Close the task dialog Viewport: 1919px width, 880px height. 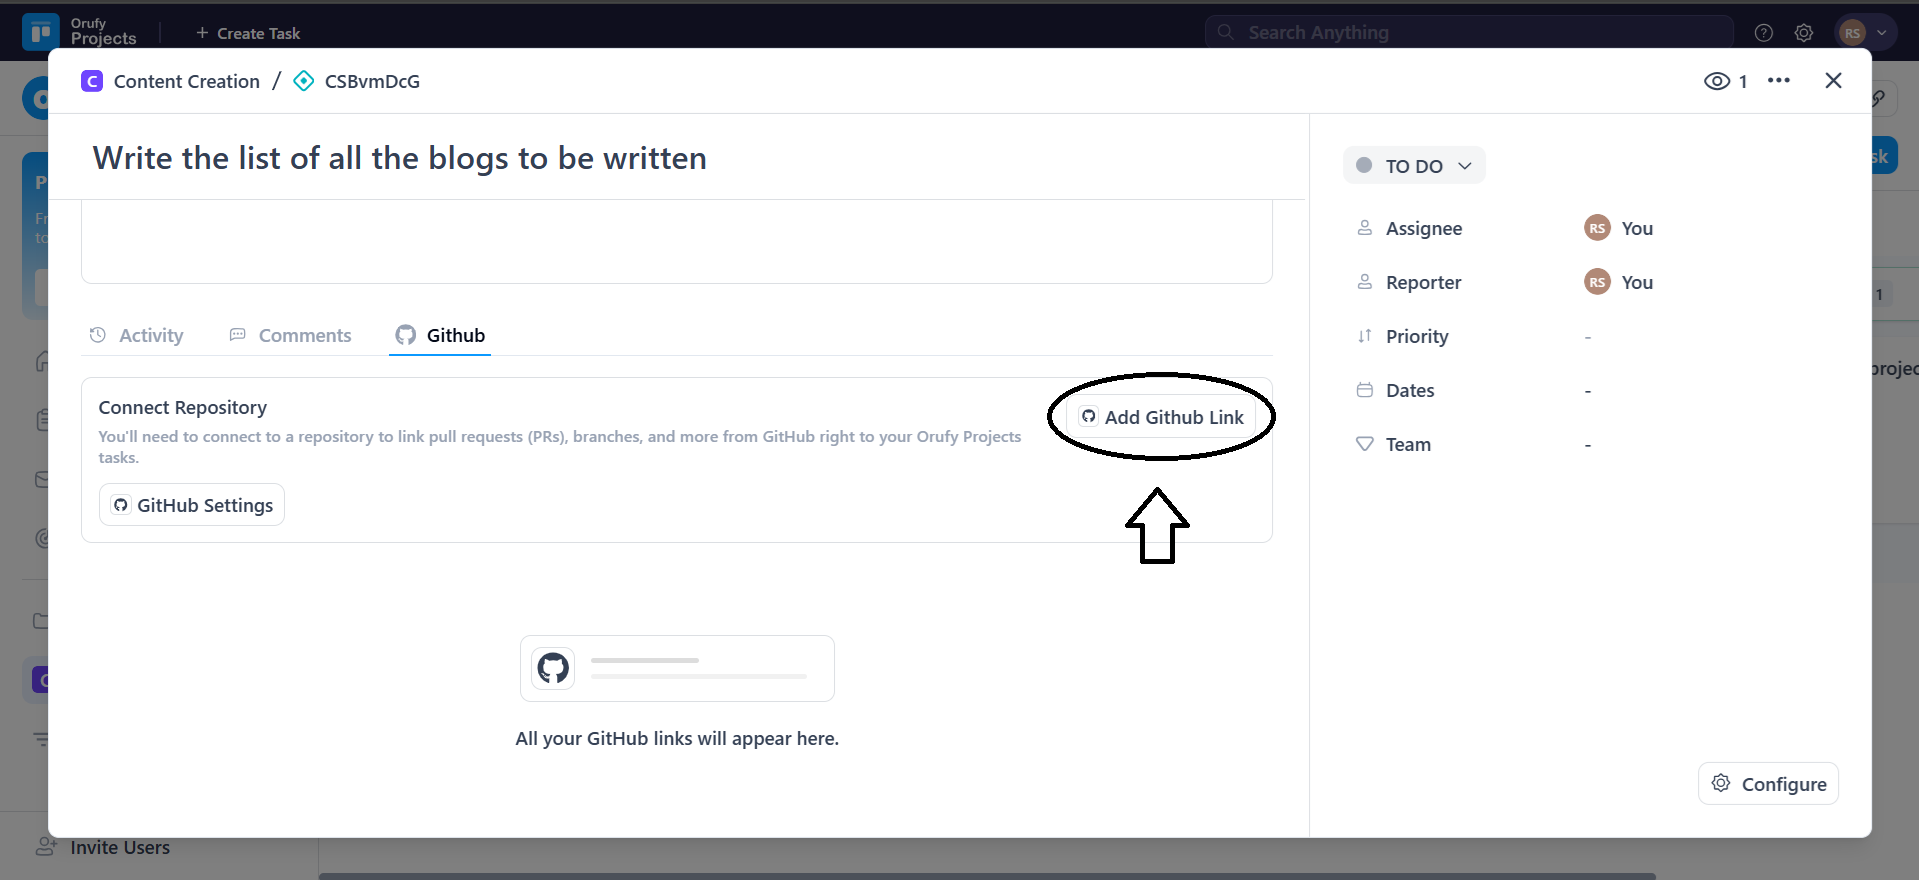[1833, 81]
